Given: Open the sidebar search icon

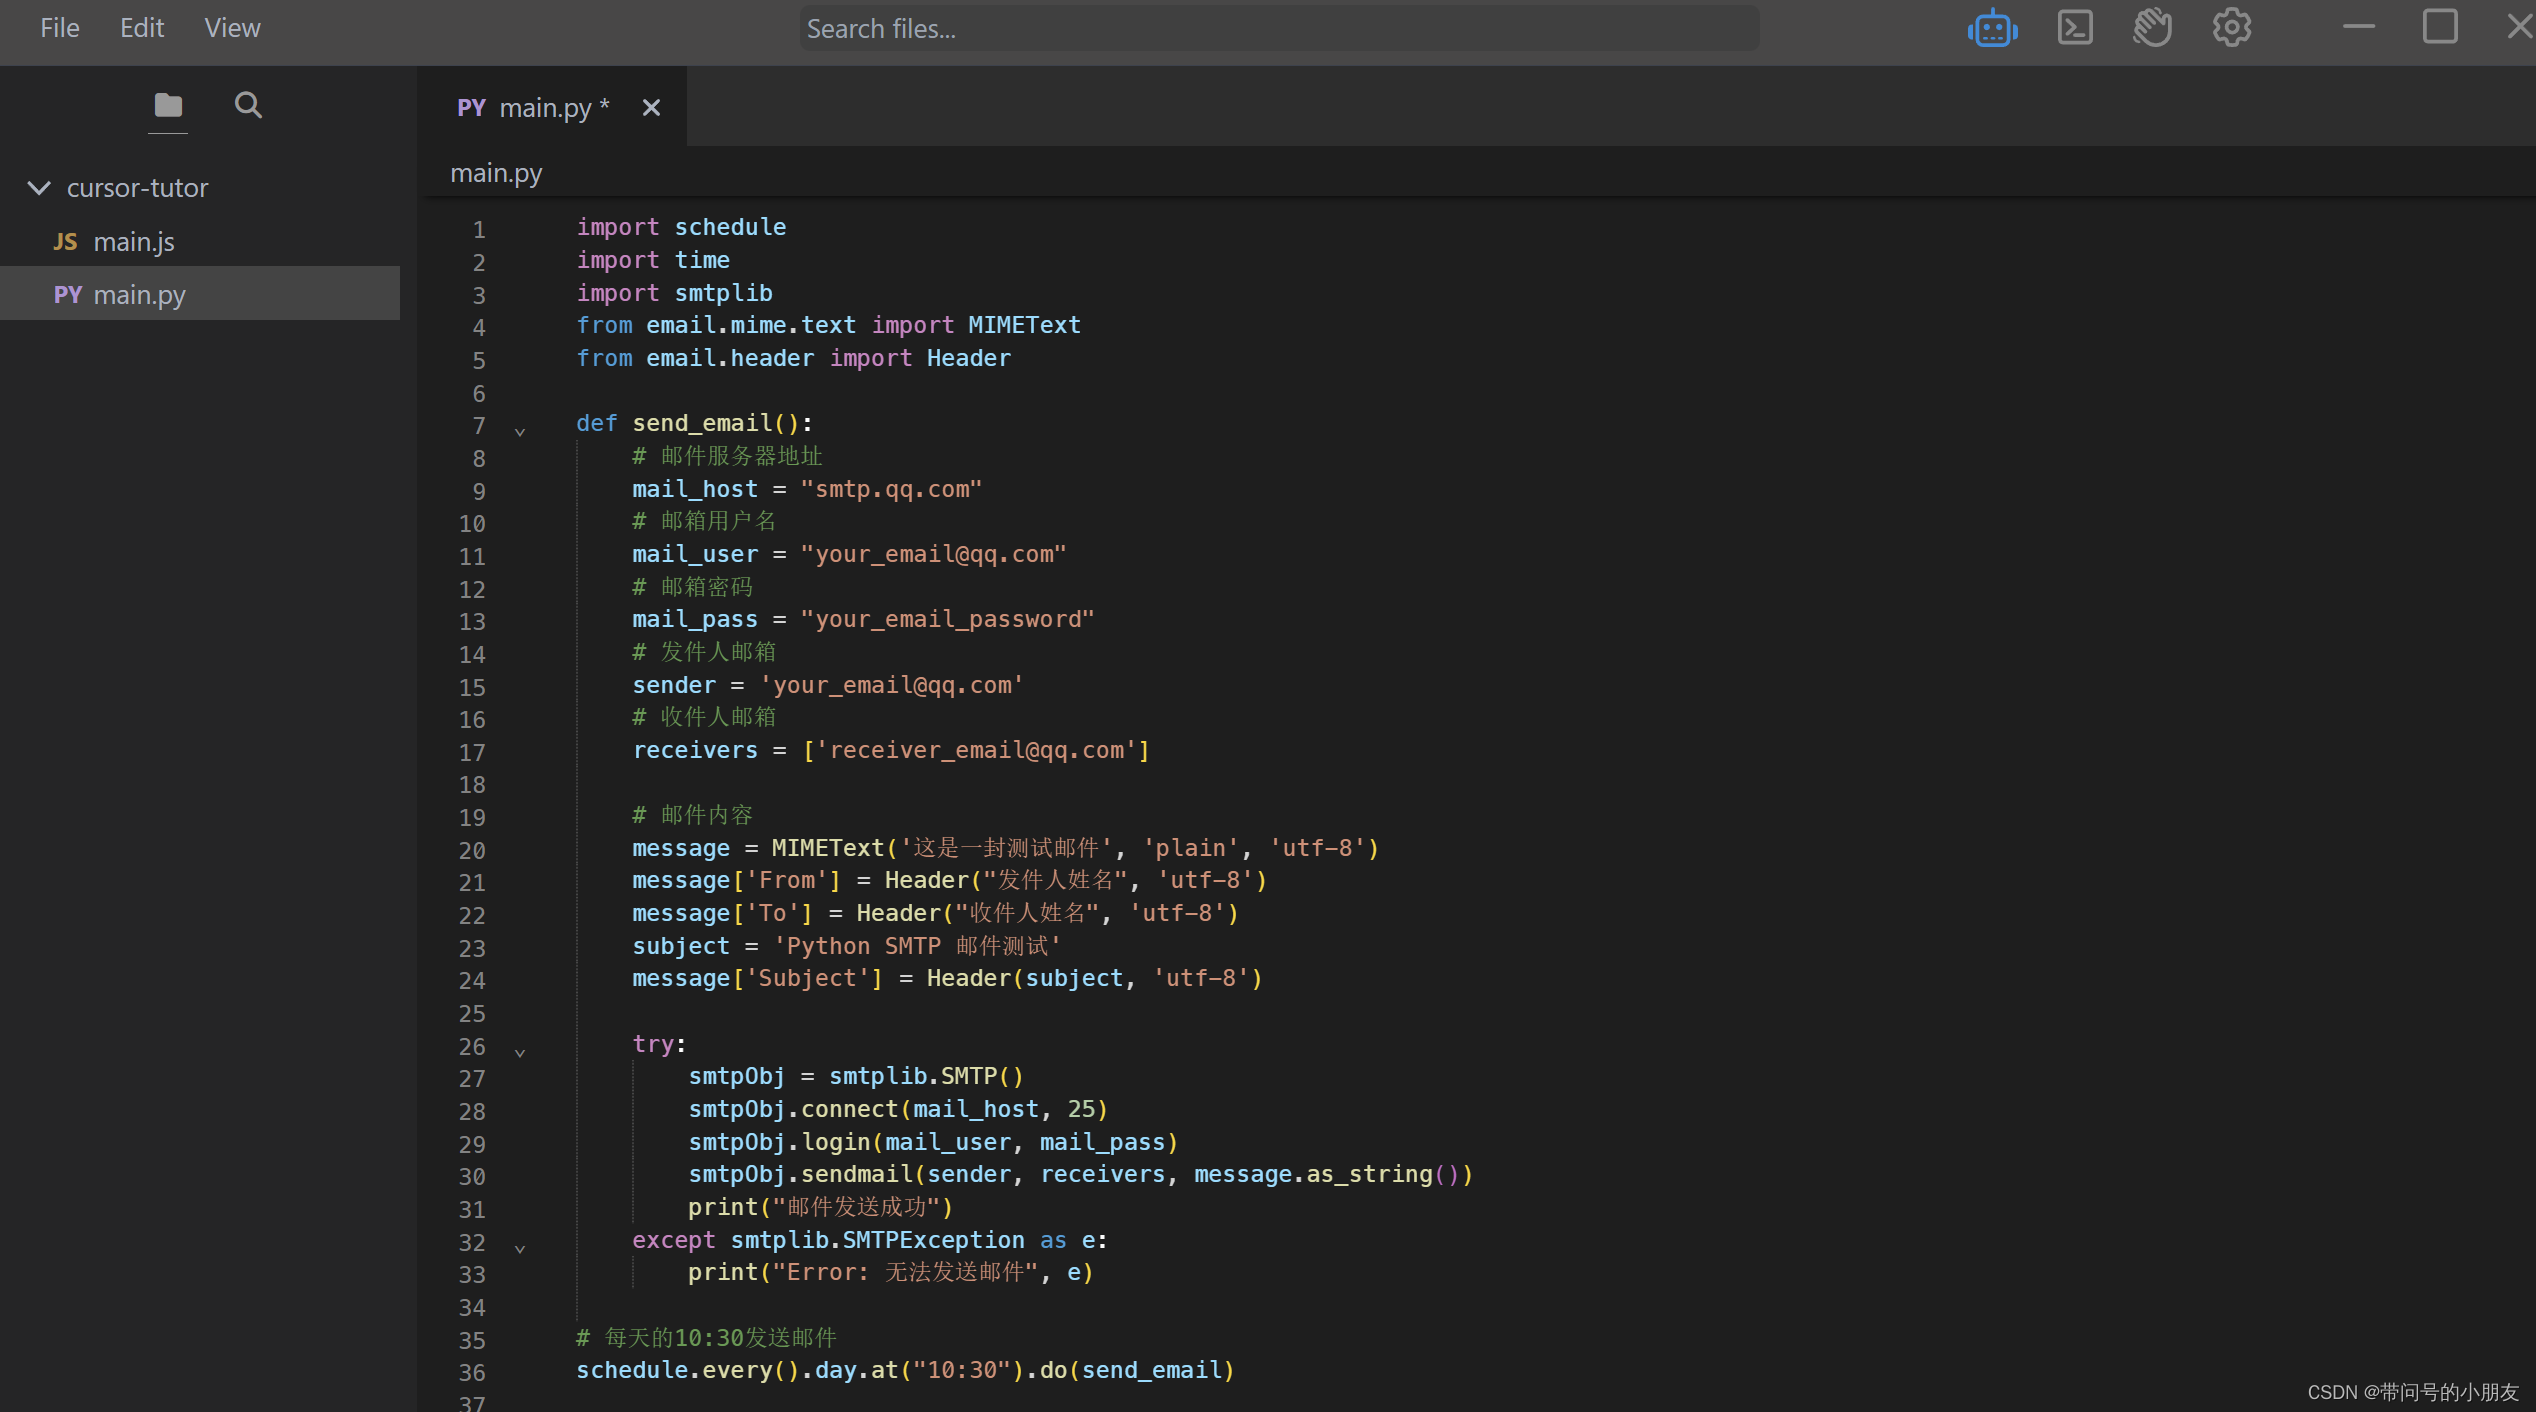Looking at the screenshot, I should pyautogui.click(x=248, y=105).
